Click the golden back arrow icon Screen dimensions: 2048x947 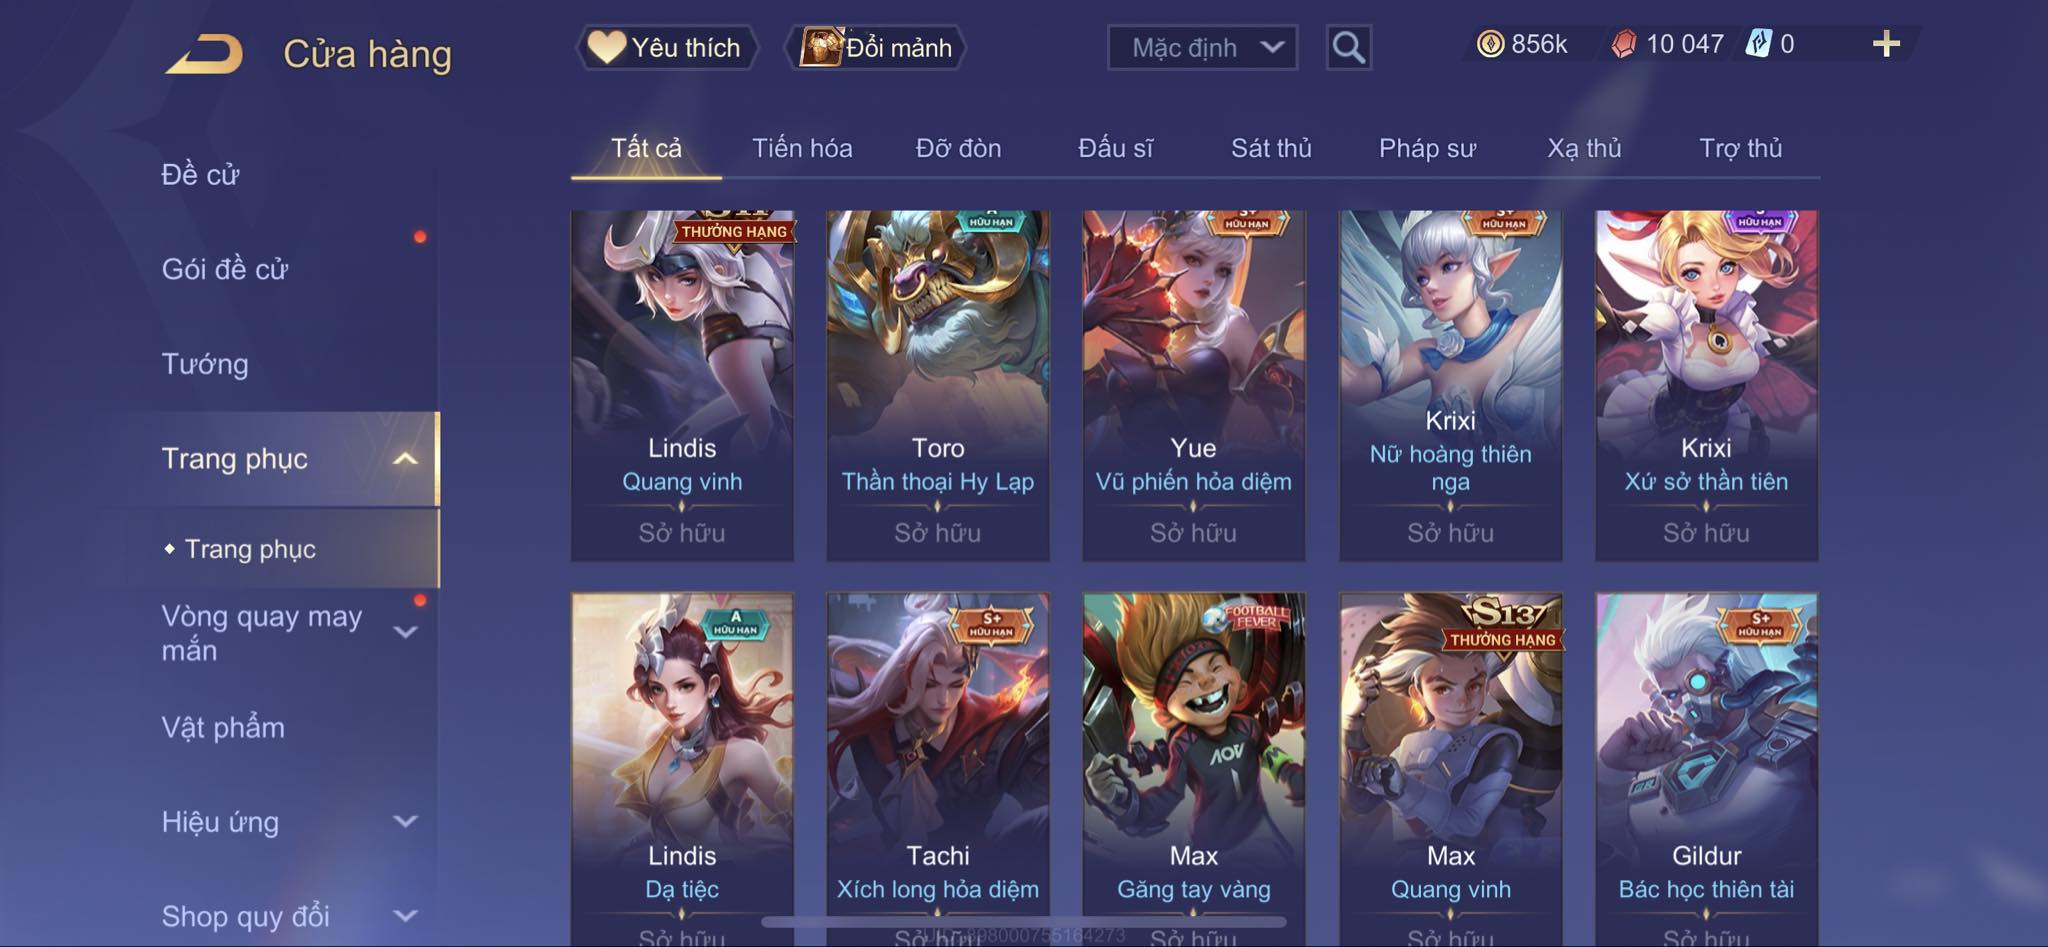point(205,53)
